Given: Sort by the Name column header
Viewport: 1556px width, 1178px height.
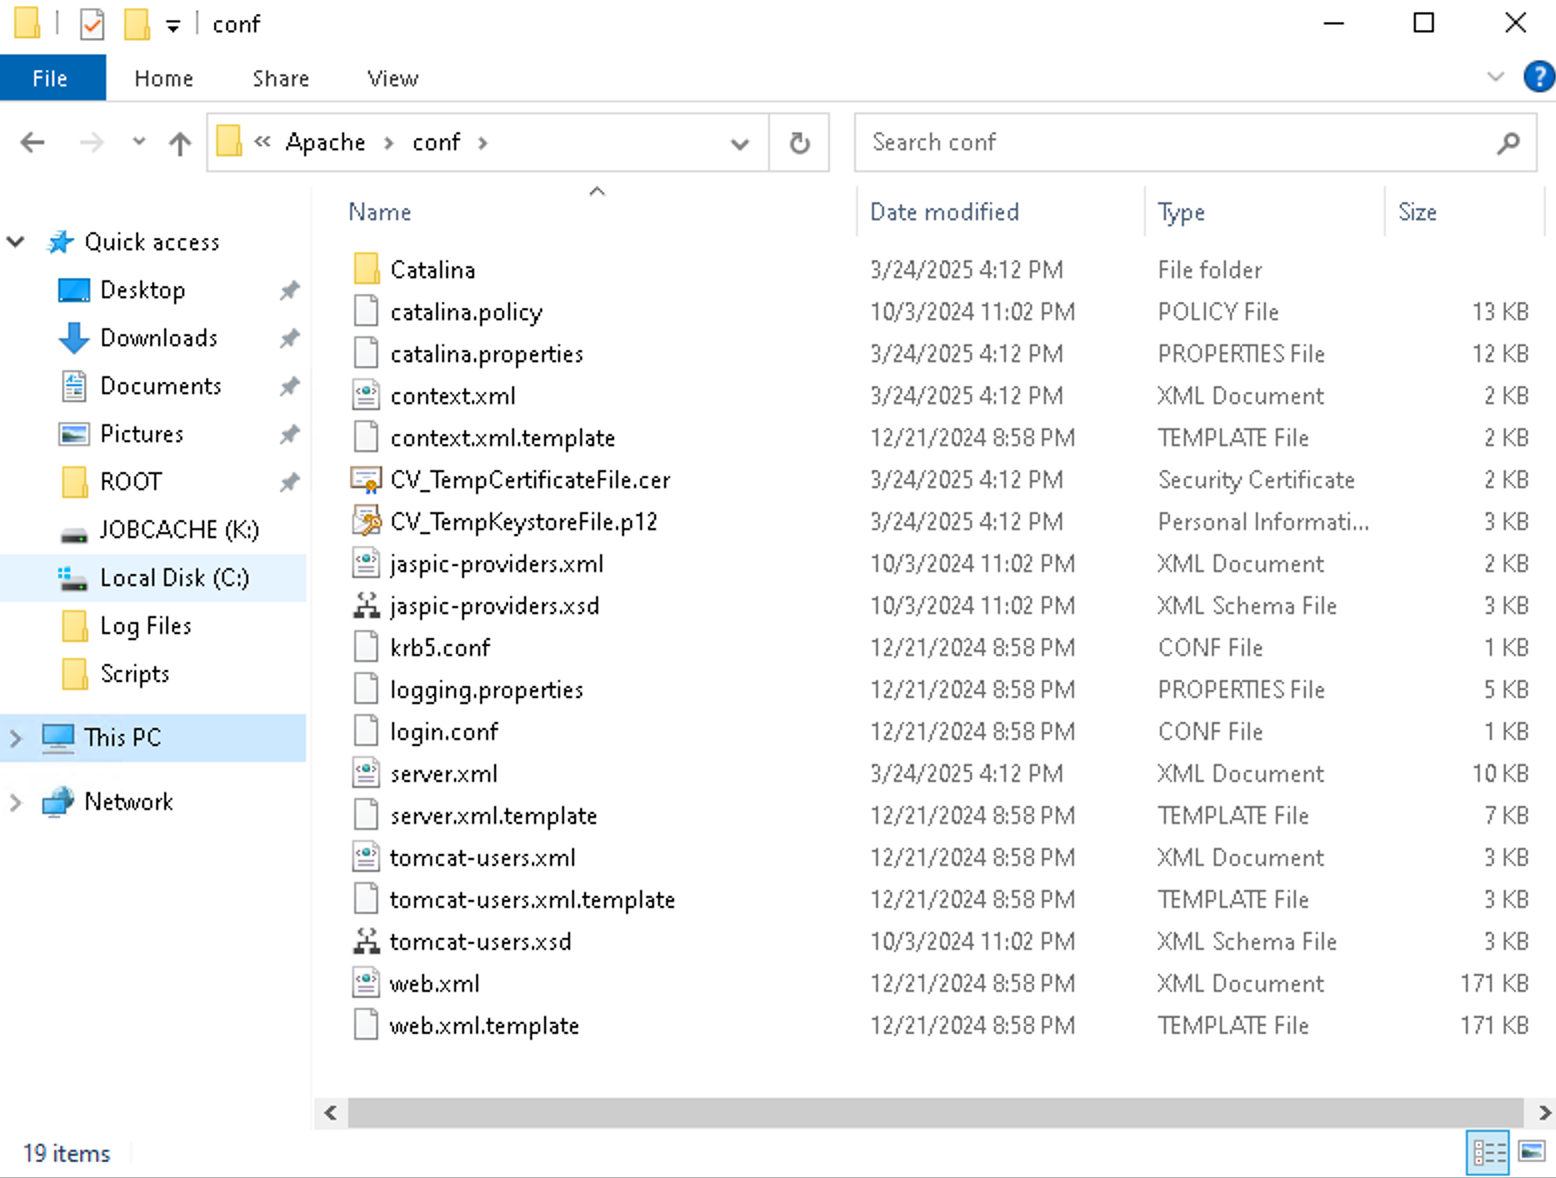Looking at the screenshot, I should click(x=380, y=212).
